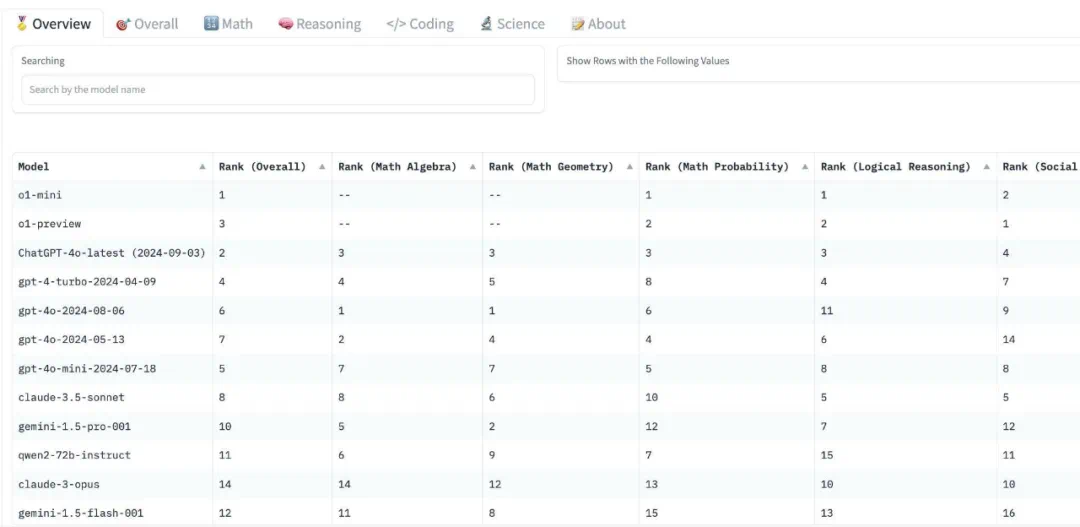Sort by Rank (Math Probability) using its arrow
This screenshot has width=1080, height=527.
(804, 167)
